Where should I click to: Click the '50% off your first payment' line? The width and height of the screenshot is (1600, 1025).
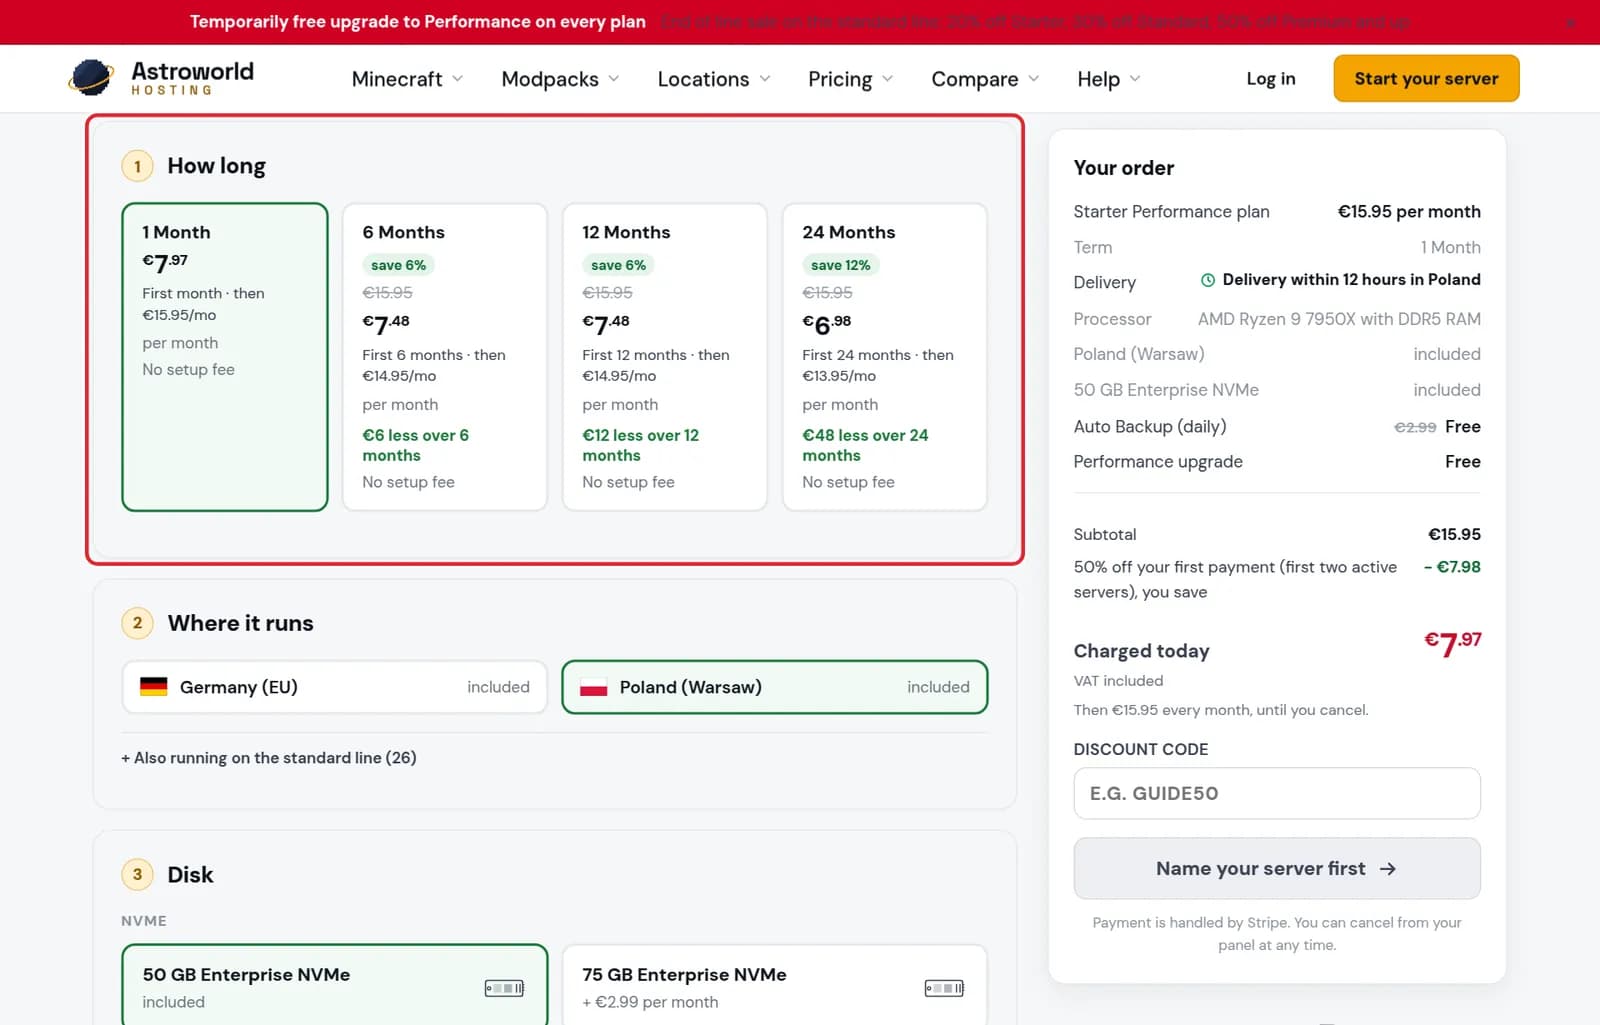tap(1235, 579)
